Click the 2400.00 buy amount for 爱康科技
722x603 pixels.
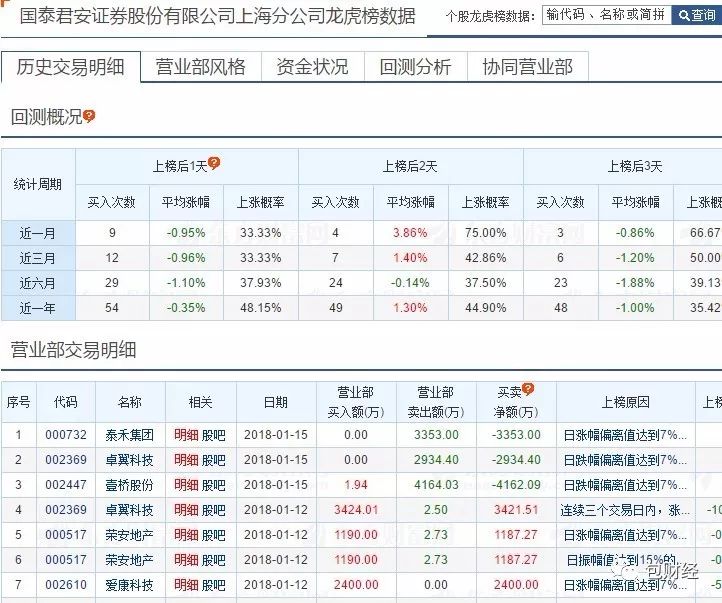356,585
